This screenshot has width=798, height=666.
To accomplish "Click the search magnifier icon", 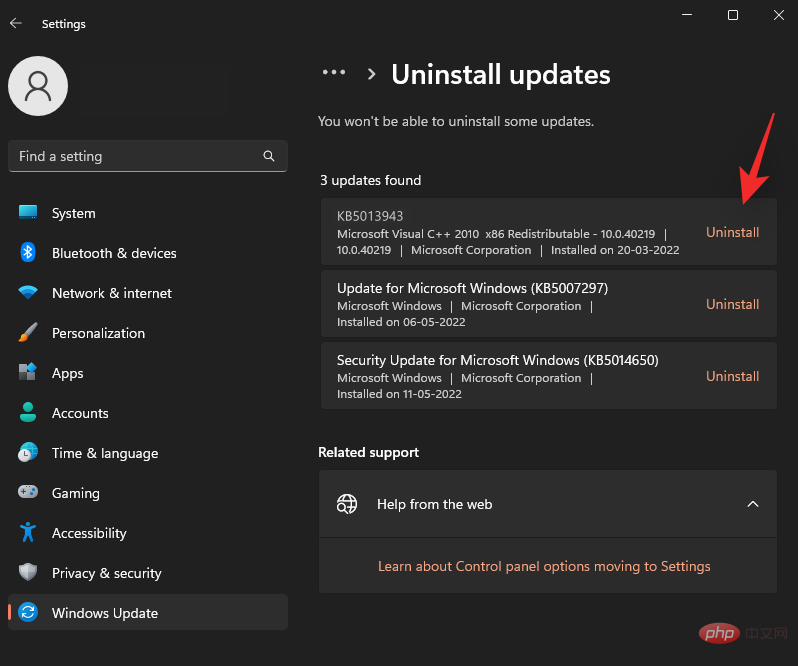I will pos(269,156).
